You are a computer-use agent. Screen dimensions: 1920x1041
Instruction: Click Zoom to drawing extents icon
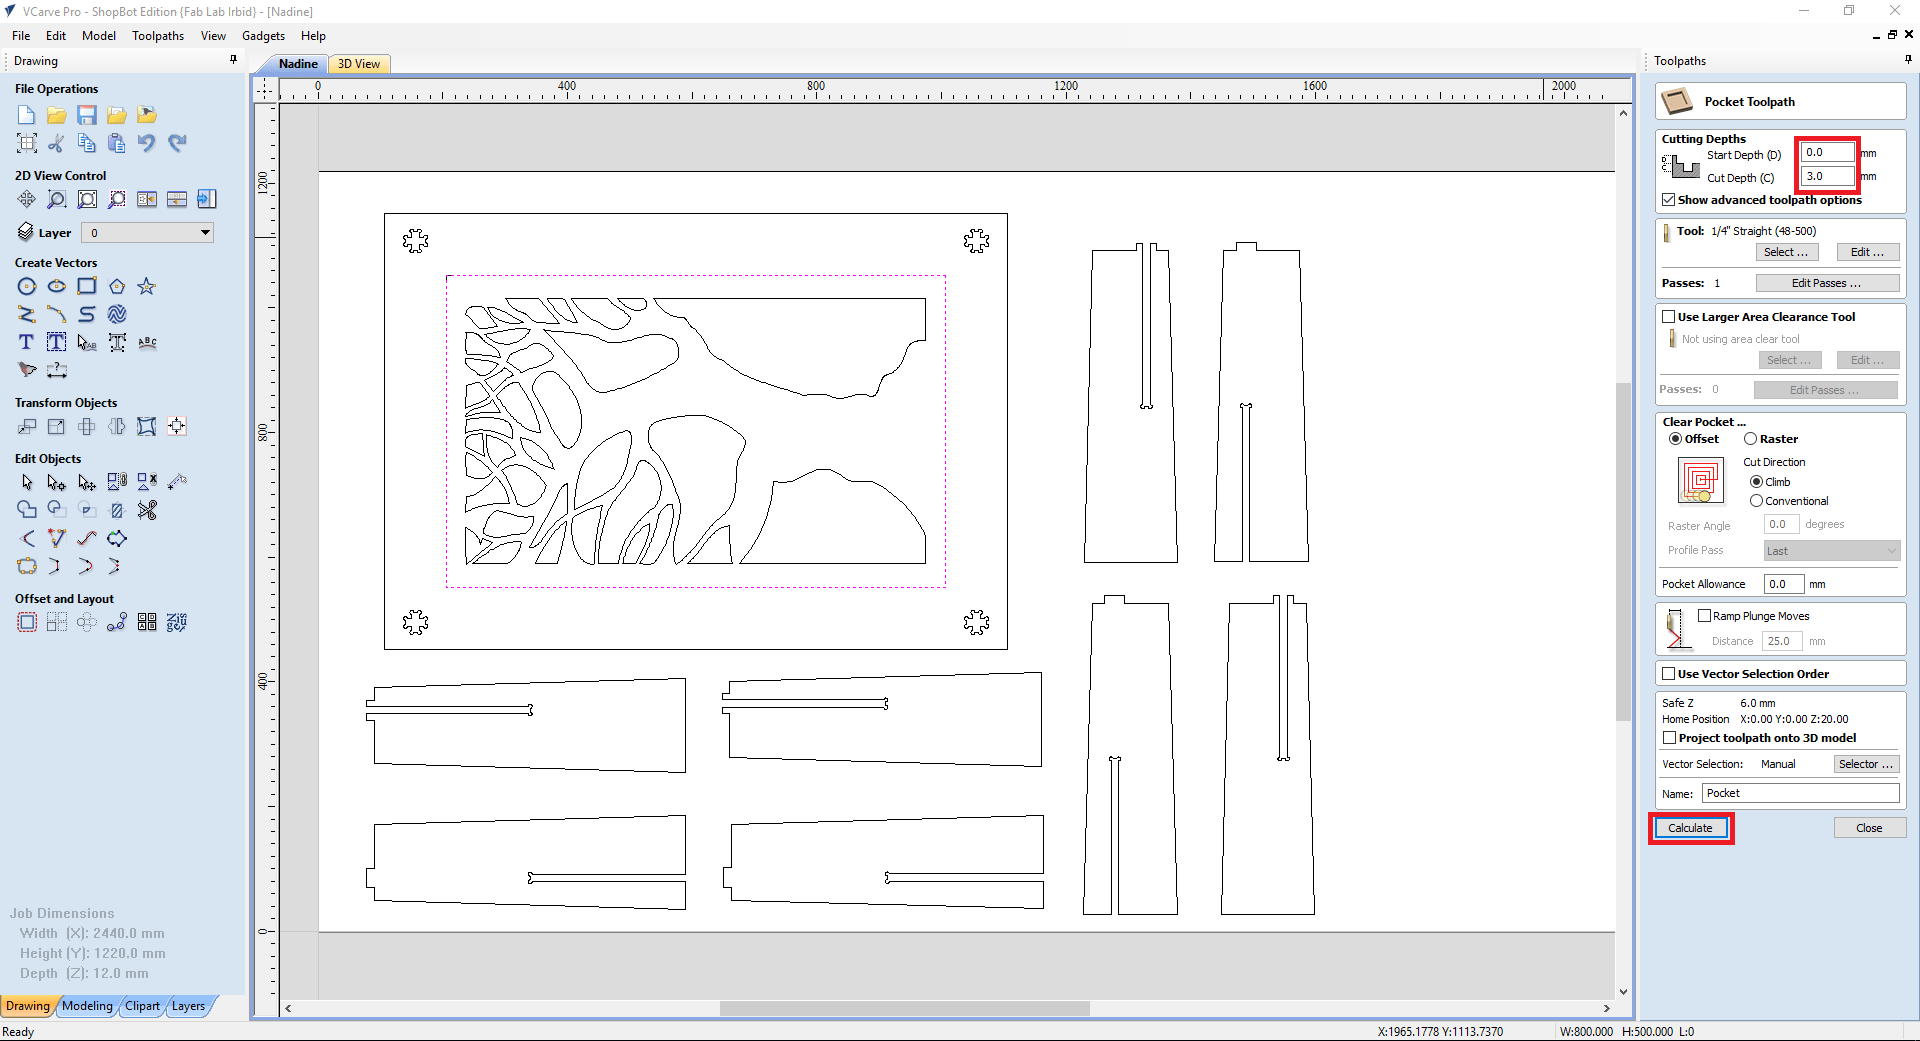pos(87,199)
